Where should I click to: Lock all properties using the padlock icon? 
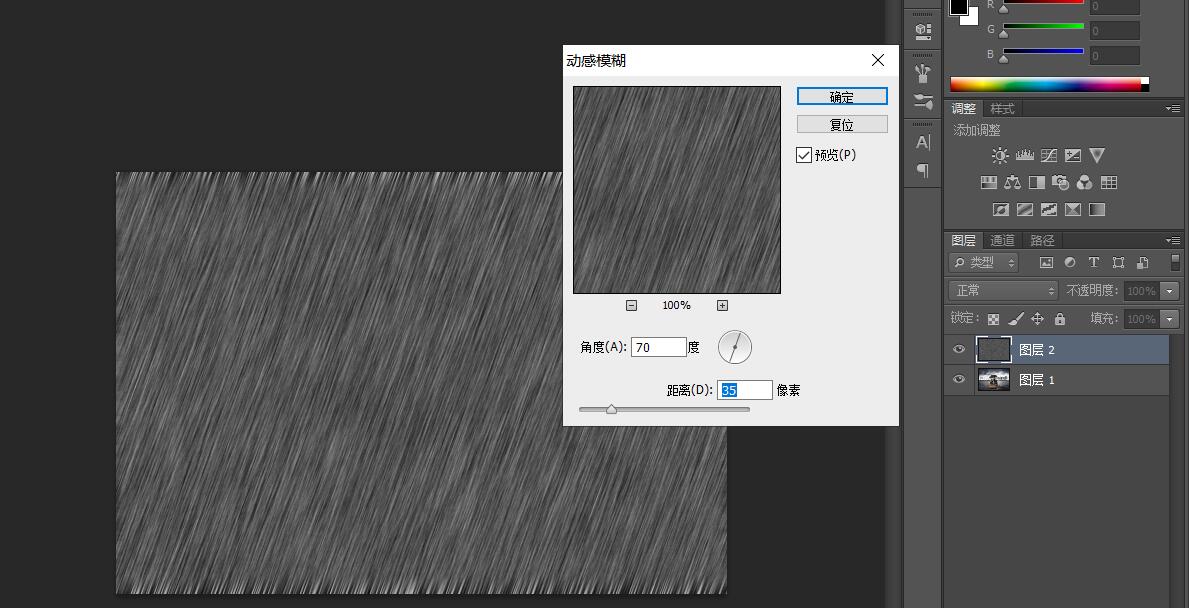pos(1060,319)
